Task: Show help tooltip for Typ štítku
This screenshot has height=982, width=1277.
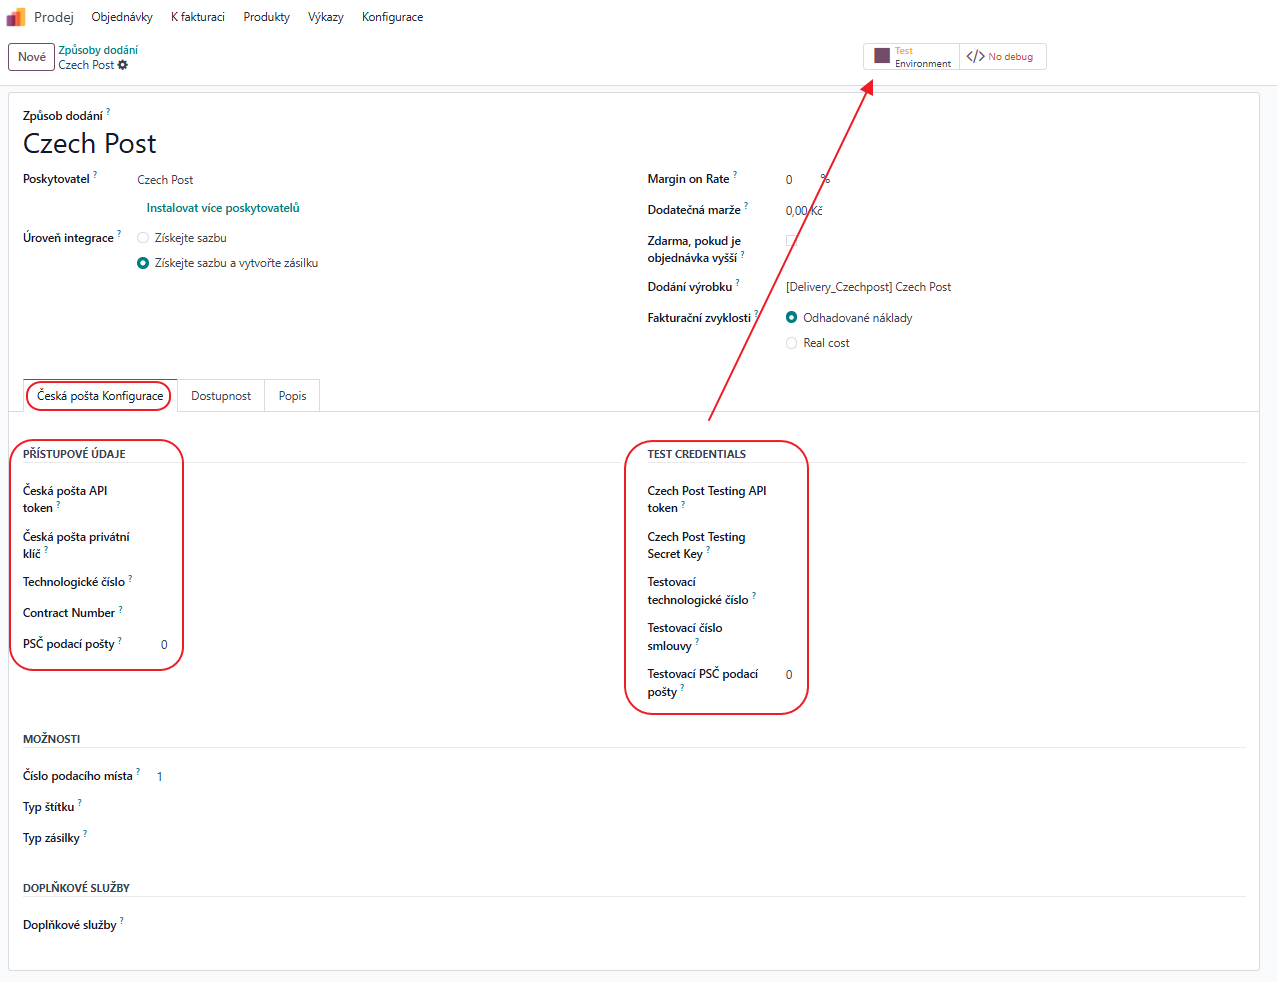Action: point(80,802)
